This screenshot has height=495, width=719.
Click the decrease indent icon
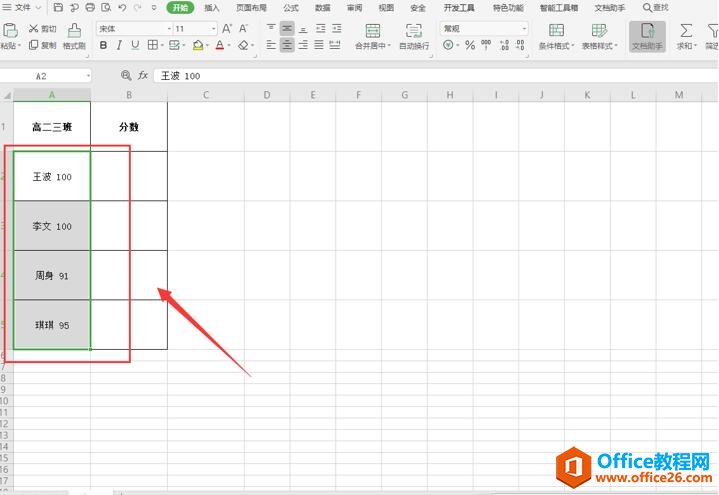pos(321,28)
